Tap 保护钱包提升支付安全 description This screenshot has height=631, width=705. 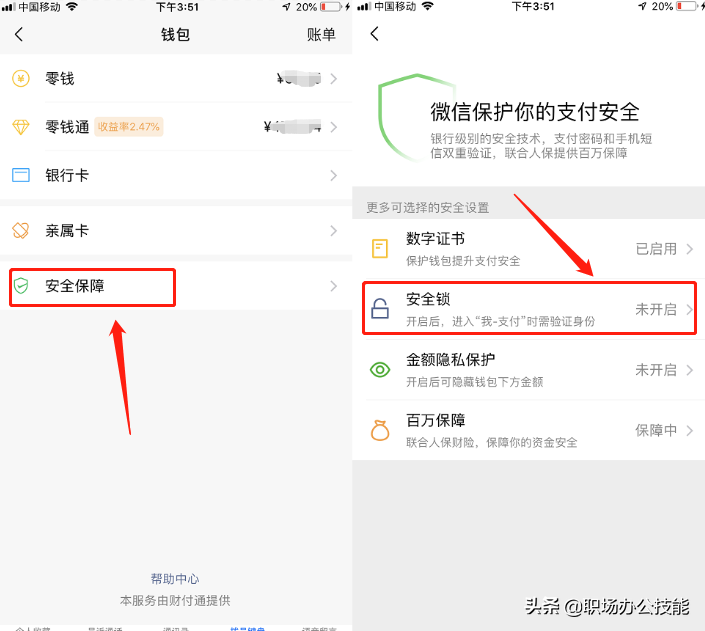(463, 261)
